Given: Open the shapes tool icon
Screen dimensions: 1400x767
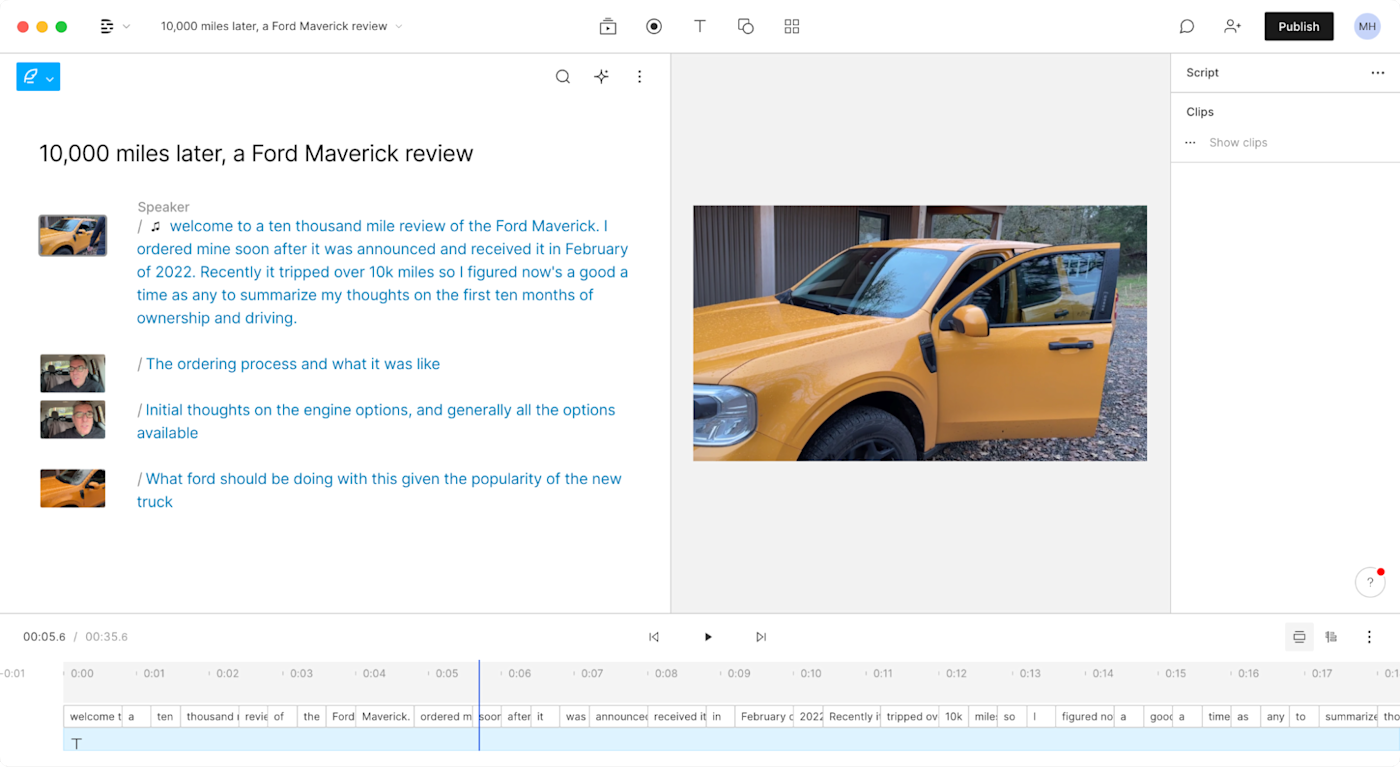Looking at the screenshot, I should point(746,27).
